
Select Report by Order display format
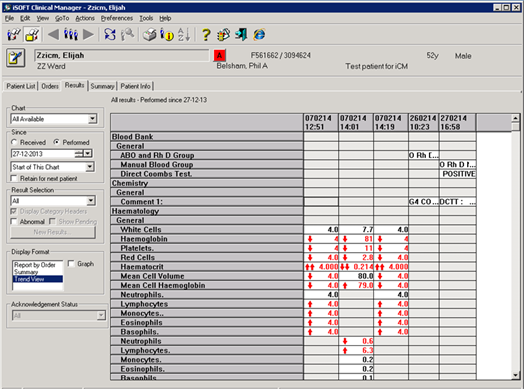tap(35, 265)
